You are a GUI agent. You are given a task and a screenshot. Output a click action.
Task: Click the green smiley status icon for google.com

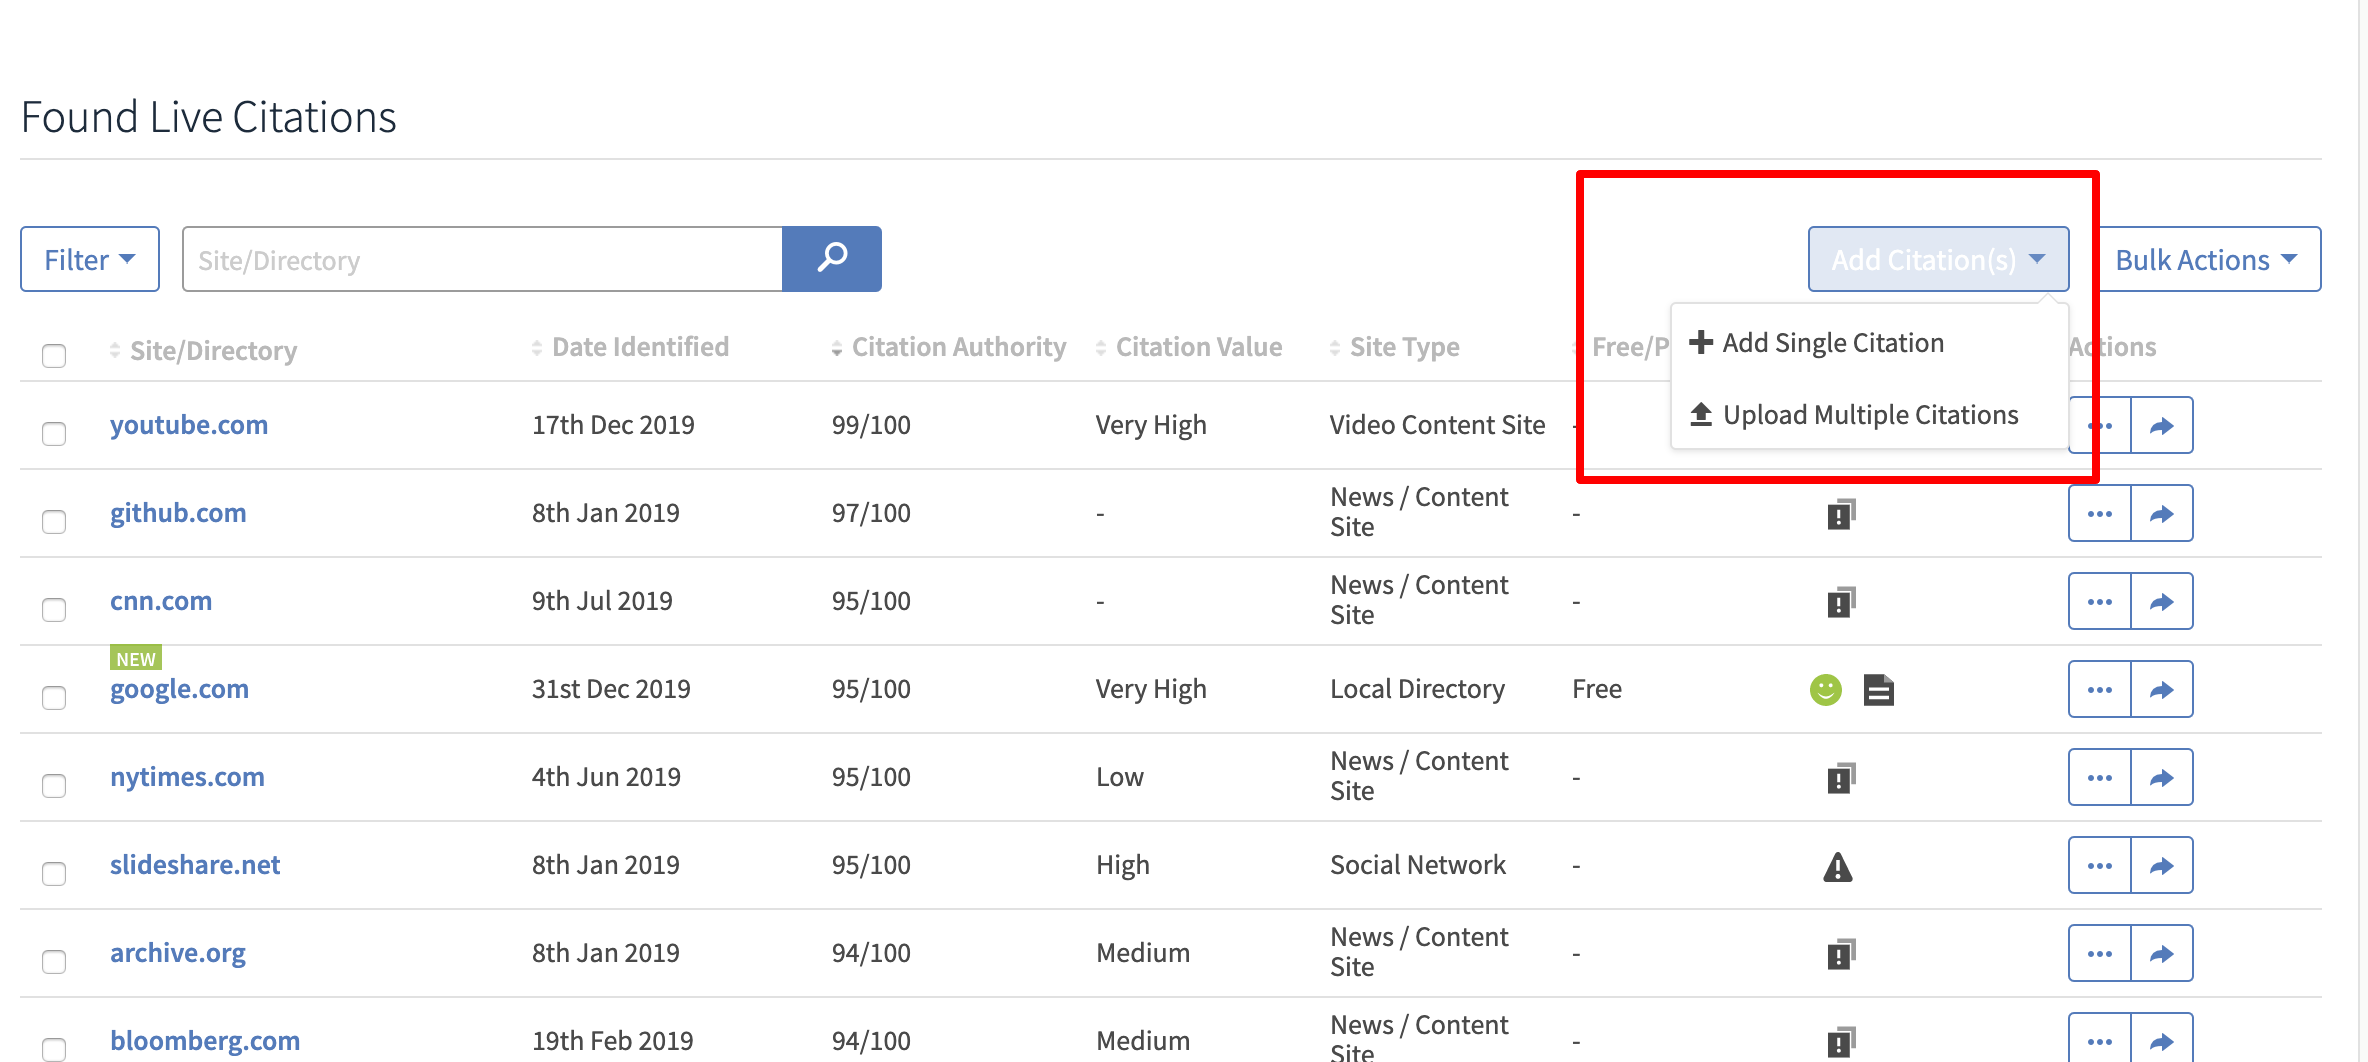click(x=1826, y=689)
